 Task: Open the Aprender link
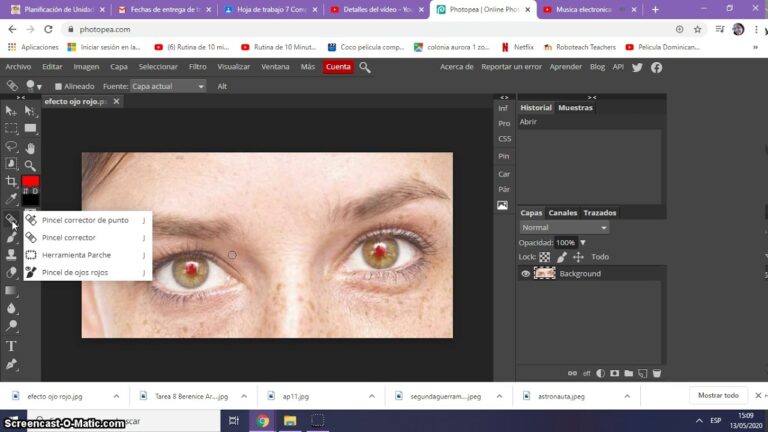pos(565,67)
